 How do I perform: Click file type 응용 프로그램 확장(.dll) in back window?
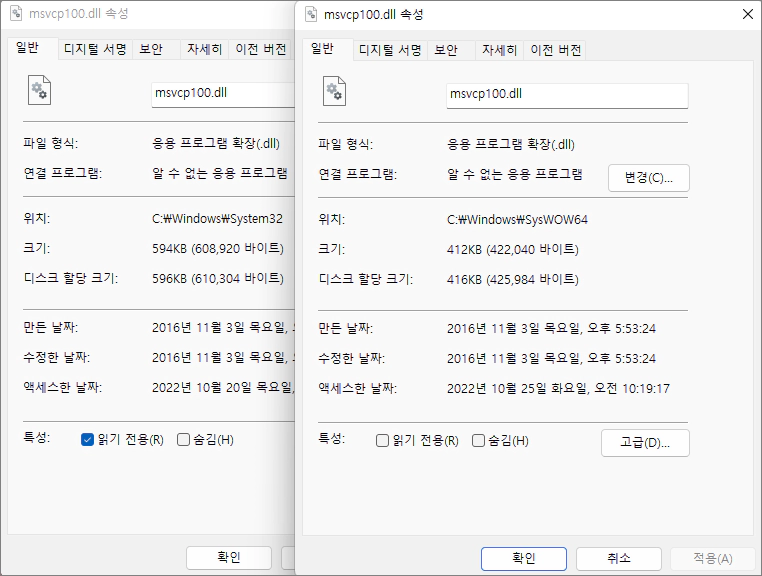coord(216,144)
